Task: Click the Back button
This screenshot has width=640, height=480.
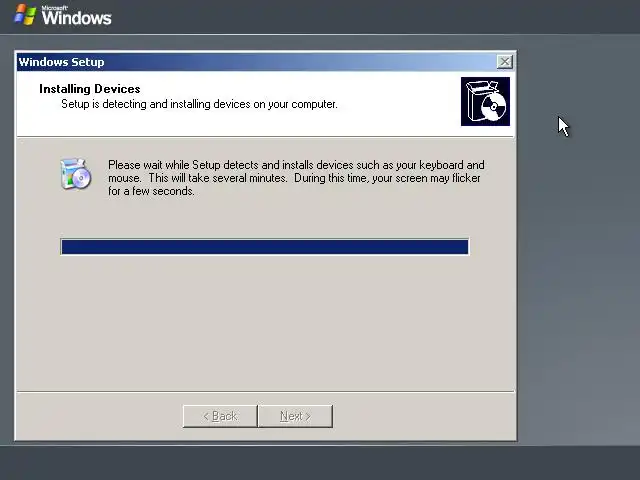Action: [x=220, y=416]
